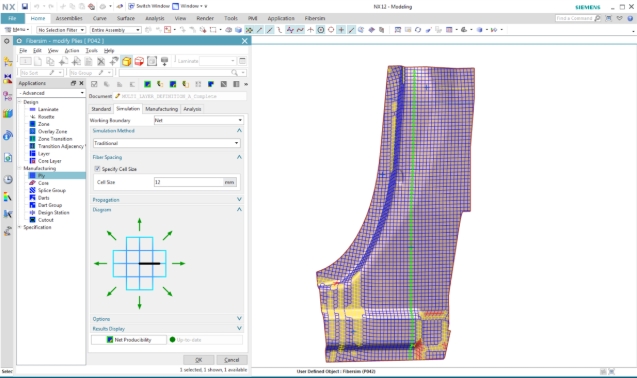
Task: Click the search magnifier icon in the filter field
Action: (x=234, y=73)
